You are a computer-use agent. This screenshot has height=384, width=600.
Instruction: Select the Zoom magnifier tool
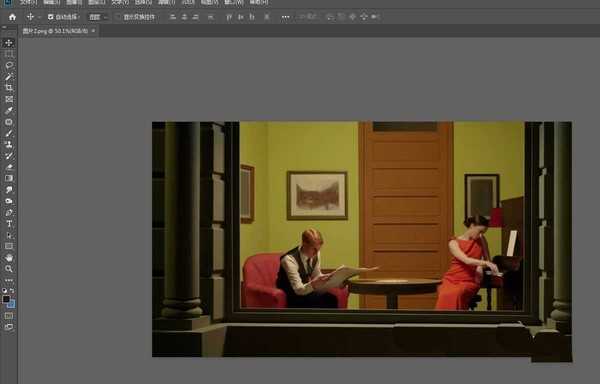(x=9, y=269)
